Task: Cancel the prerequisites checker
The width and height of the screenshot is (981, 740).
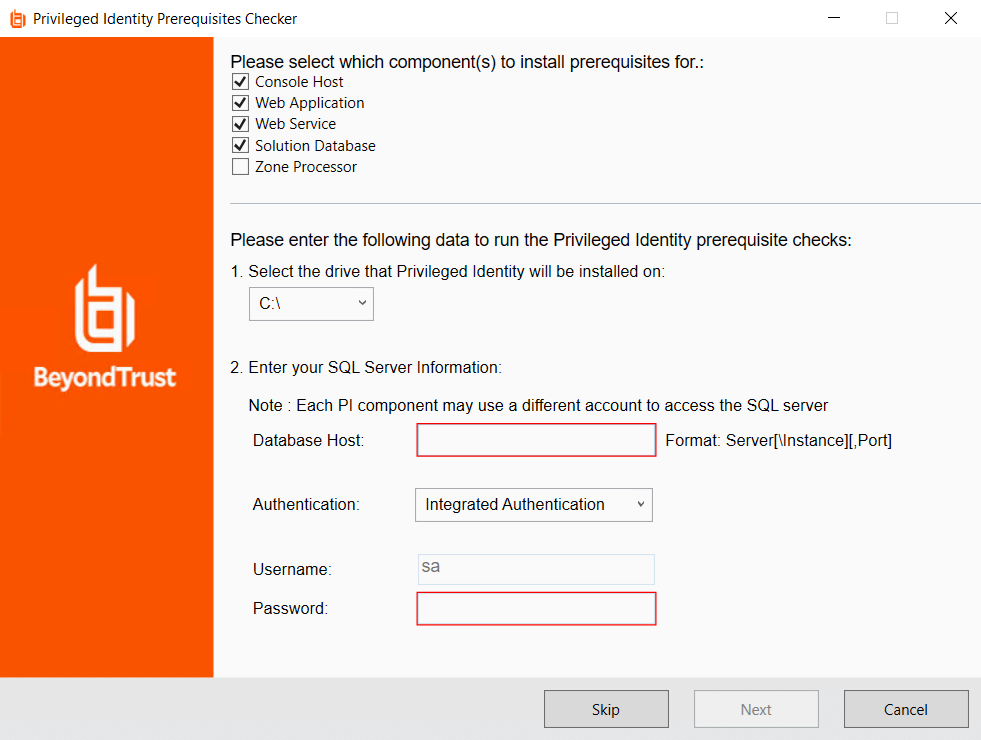Action: click(906, 710)
